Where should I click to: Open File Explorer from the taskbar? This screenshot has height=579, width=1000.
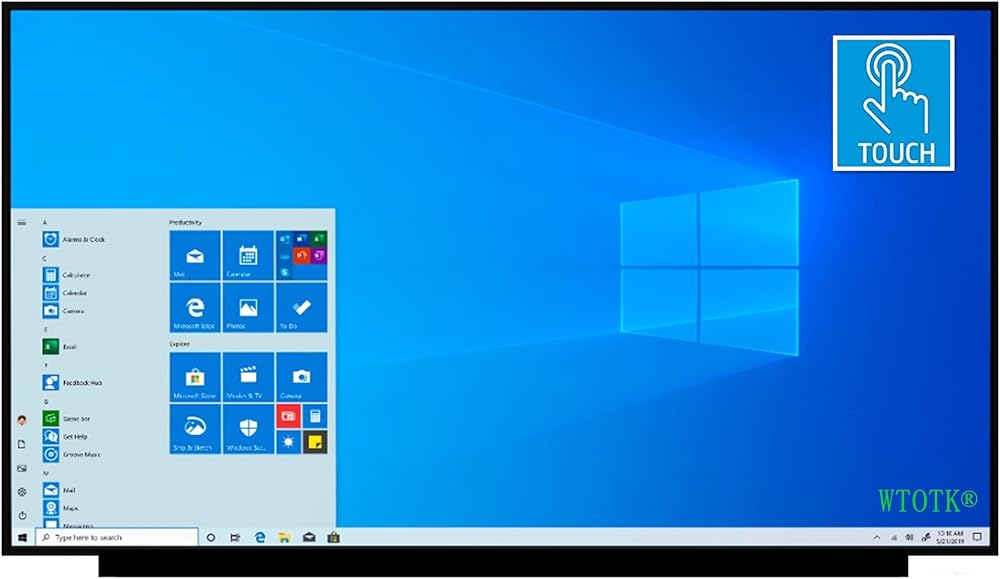click(x=284, y=538)
